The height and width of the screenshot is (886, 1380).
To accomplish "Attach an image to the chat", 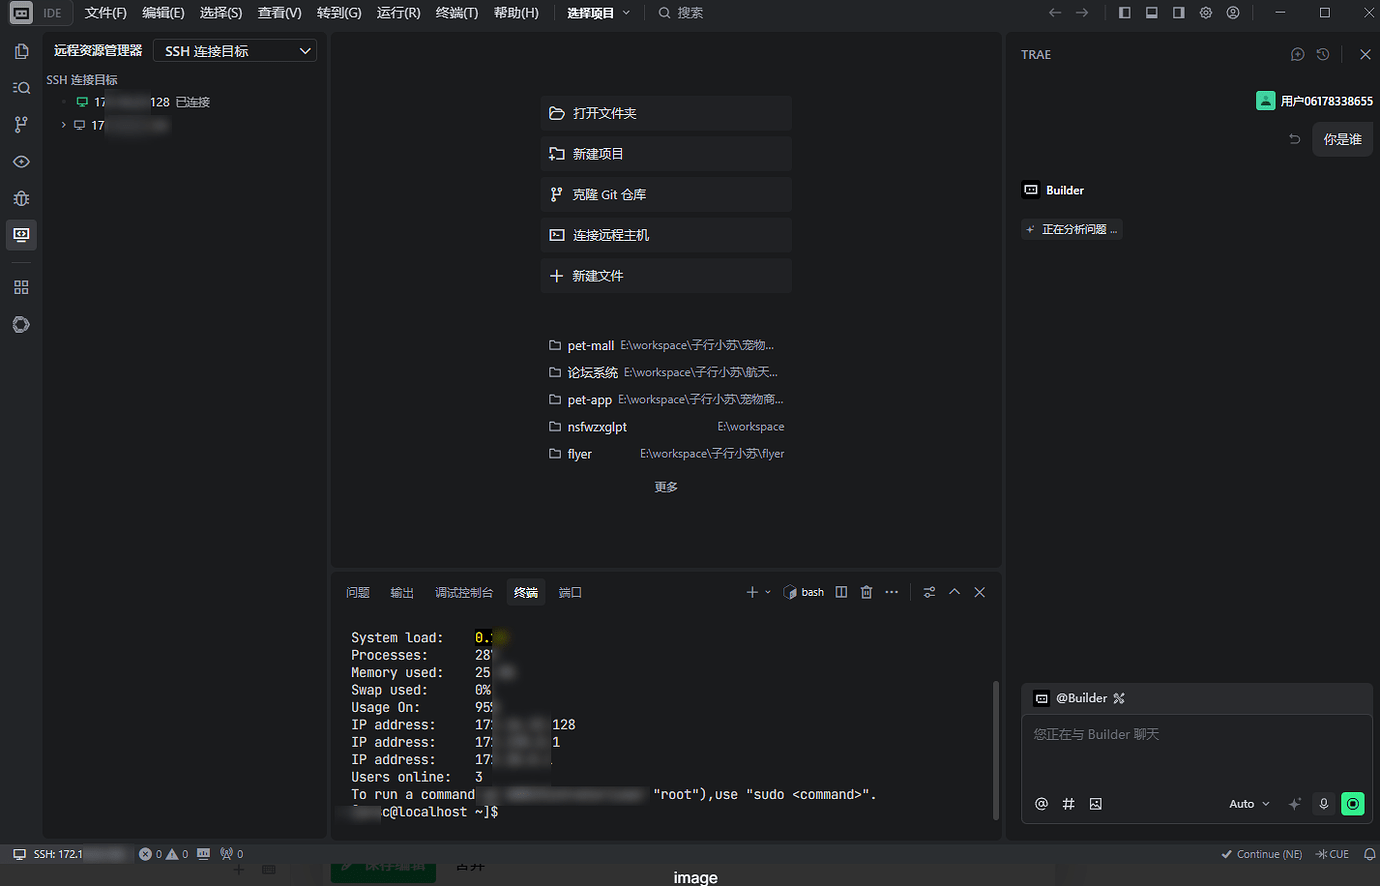I will tap(1095, 804).
